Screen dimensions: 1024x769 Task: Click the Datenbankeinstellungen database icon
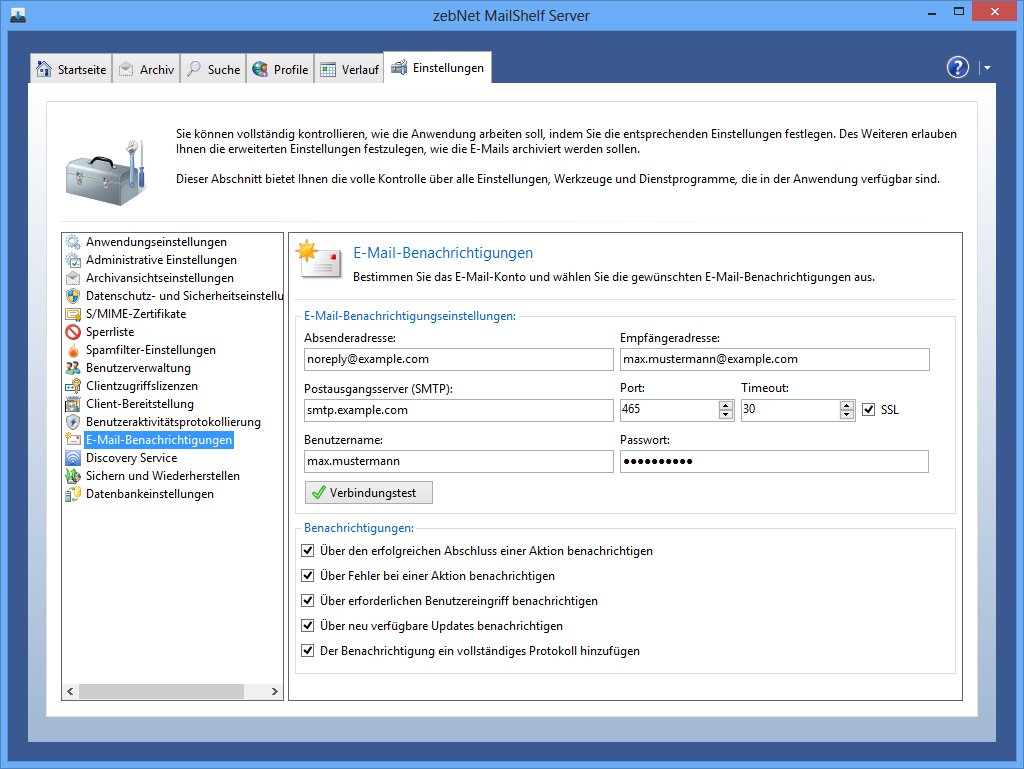coord(73,494)
